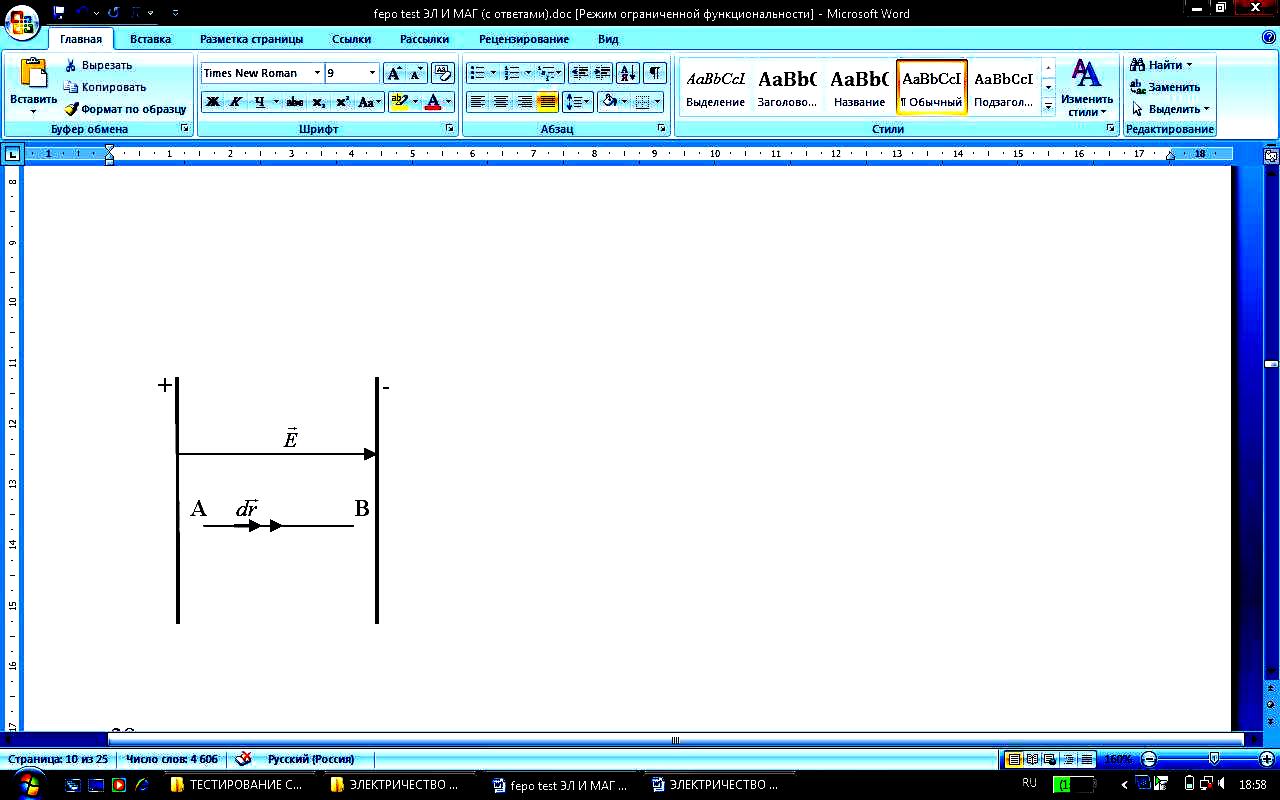Viewport: 1280px width, 800px height.
Task: Copy selection with Копировать
Action: pyautogui.click(x=105, y=87)
